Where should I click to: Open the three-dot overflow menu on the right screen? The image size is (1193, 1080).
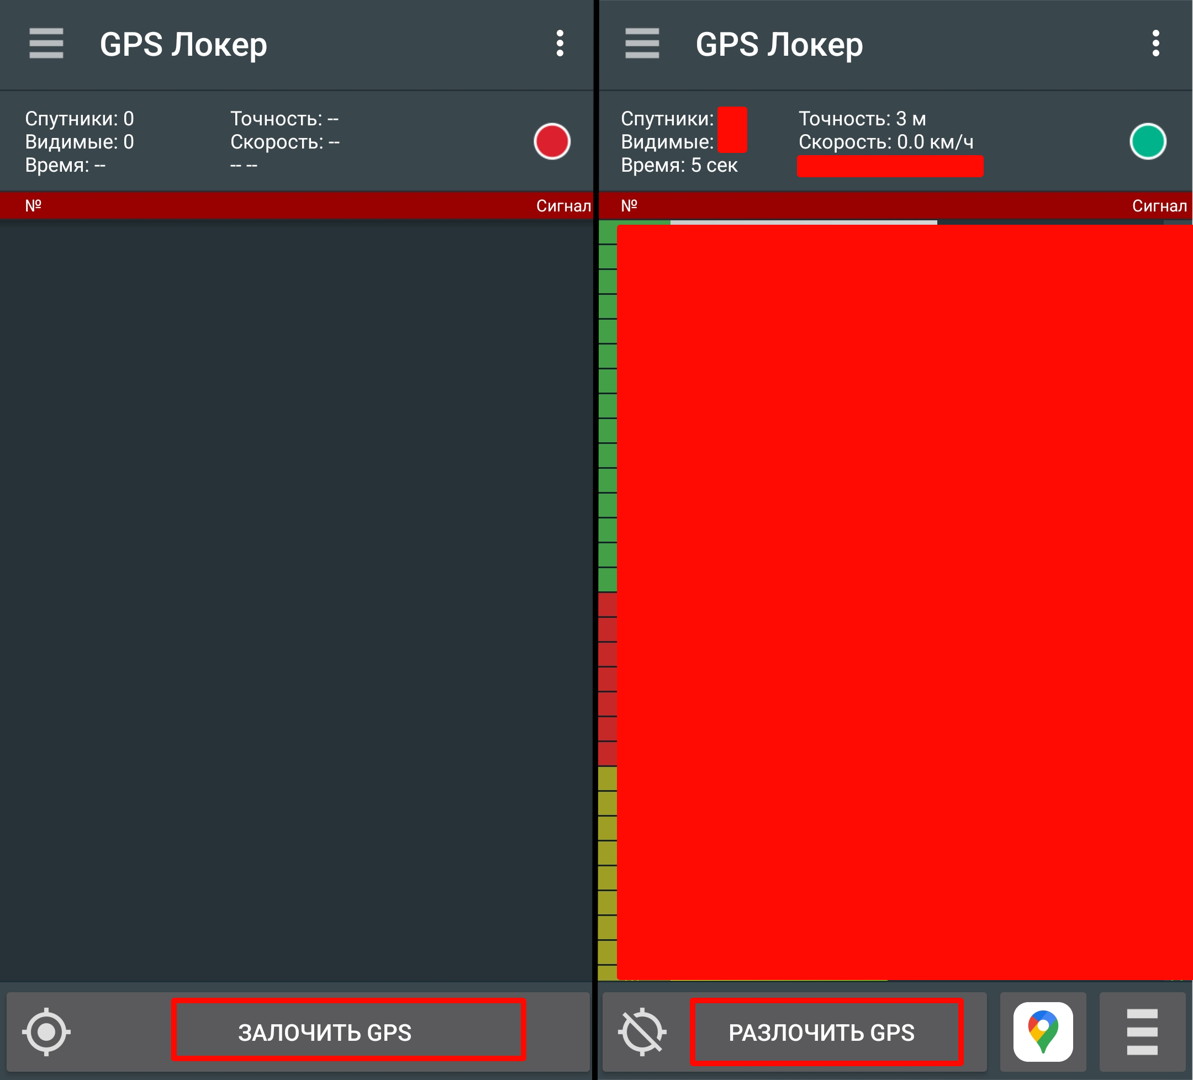[x=1156, y=44]
